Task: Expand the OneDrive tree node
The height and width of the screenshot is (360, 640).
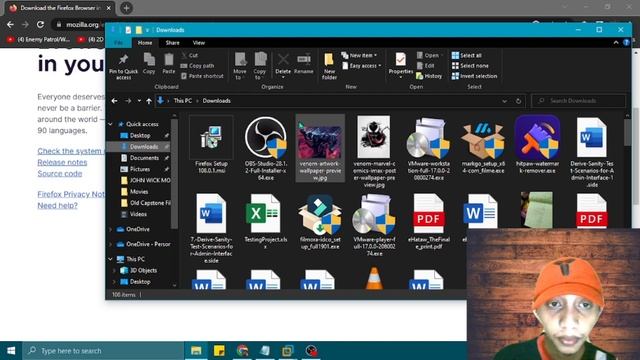Action: (x=111, y=229)
